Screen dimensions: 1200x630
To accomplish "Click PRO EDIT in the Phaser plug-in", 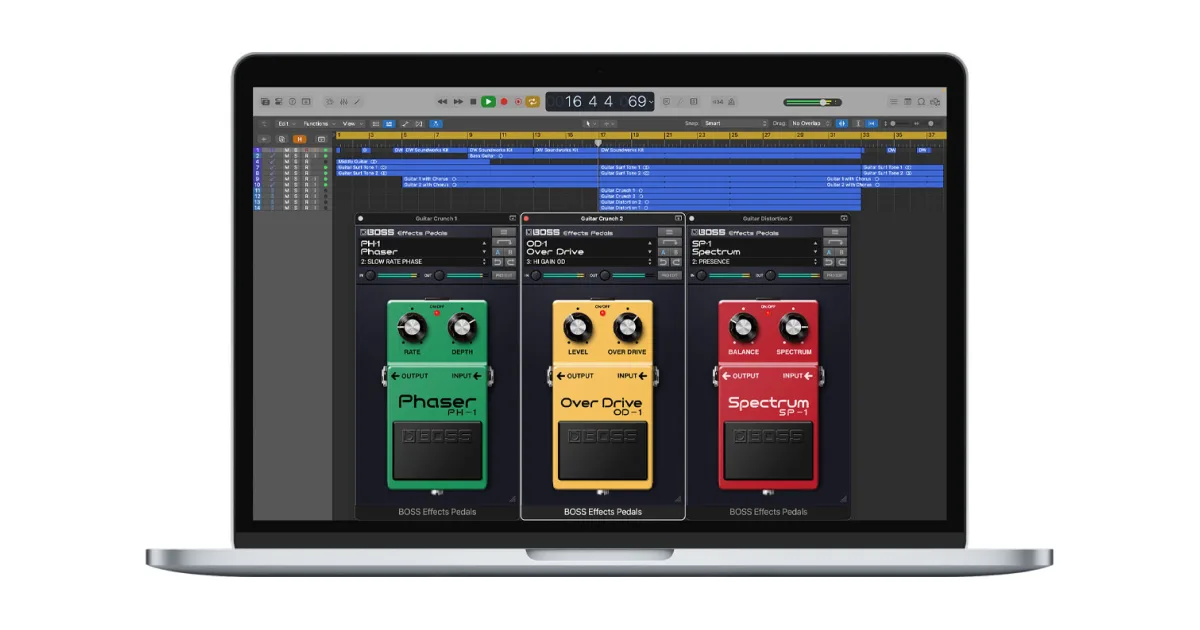I will pyautogui.click(x=504, y=275).
